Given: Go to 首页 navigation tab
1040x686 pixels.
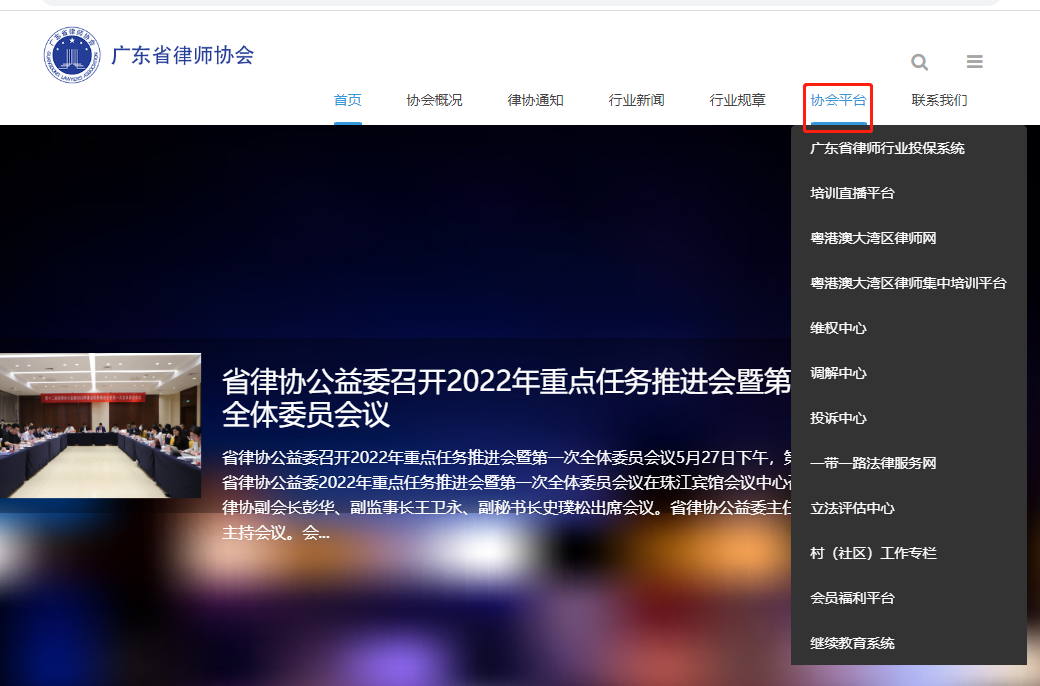Looking at the screenshot, I should pos(348,100).
